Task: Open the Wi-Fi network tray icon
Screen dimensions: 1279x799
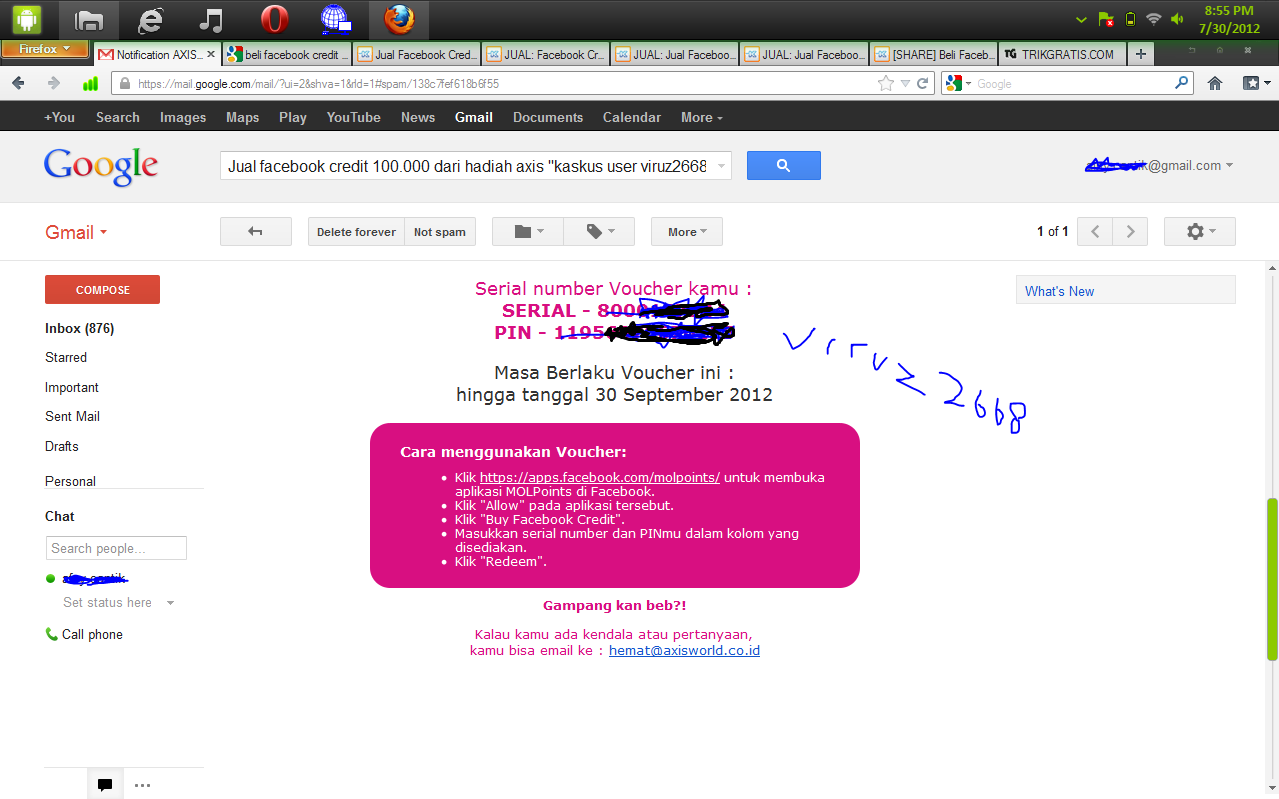Action: pyautogui.click(x=1154, y=19)
